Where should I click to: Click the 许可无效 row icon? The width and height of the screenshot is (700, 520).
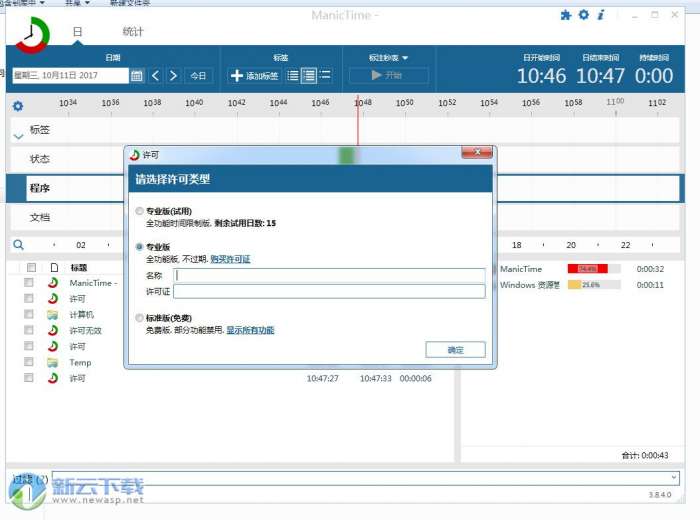tap(53, 330)
